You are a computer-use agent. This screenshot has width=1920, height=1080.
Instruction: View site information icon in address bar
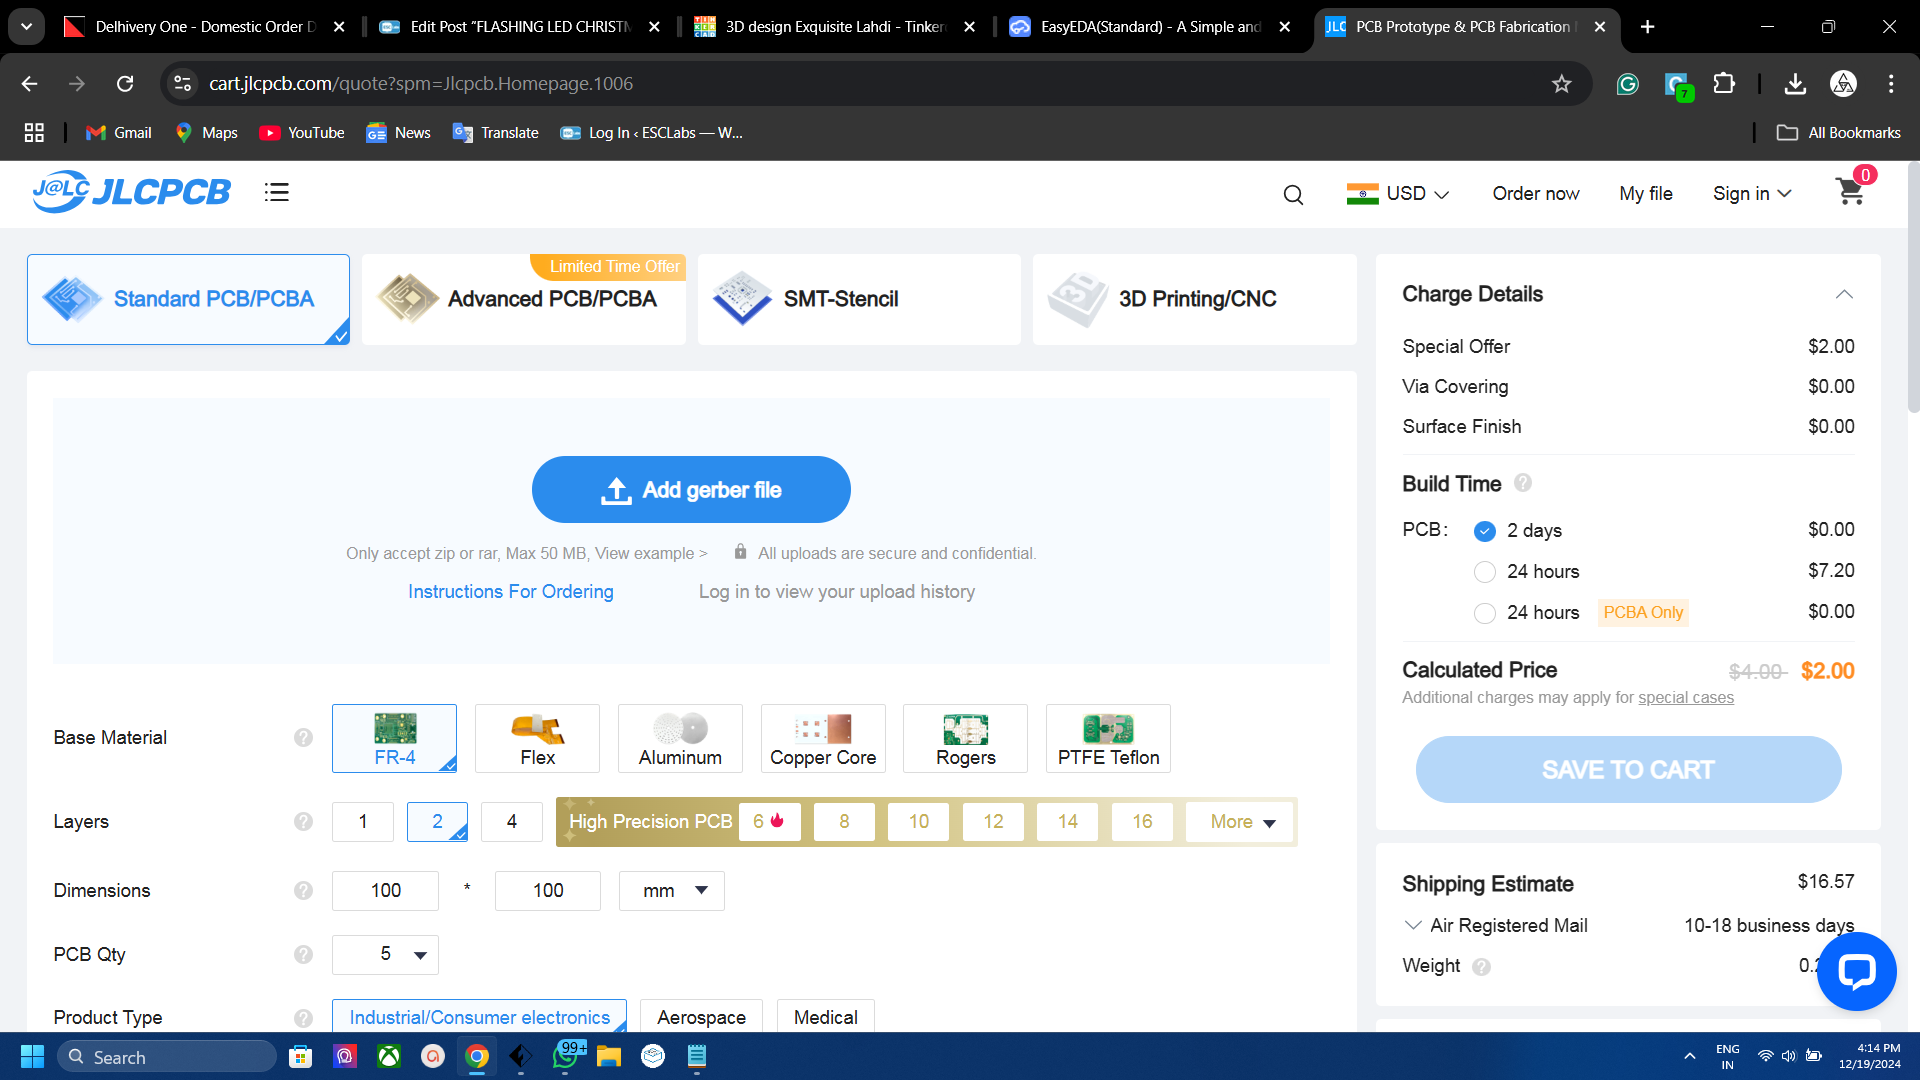(x=183, y=84)
